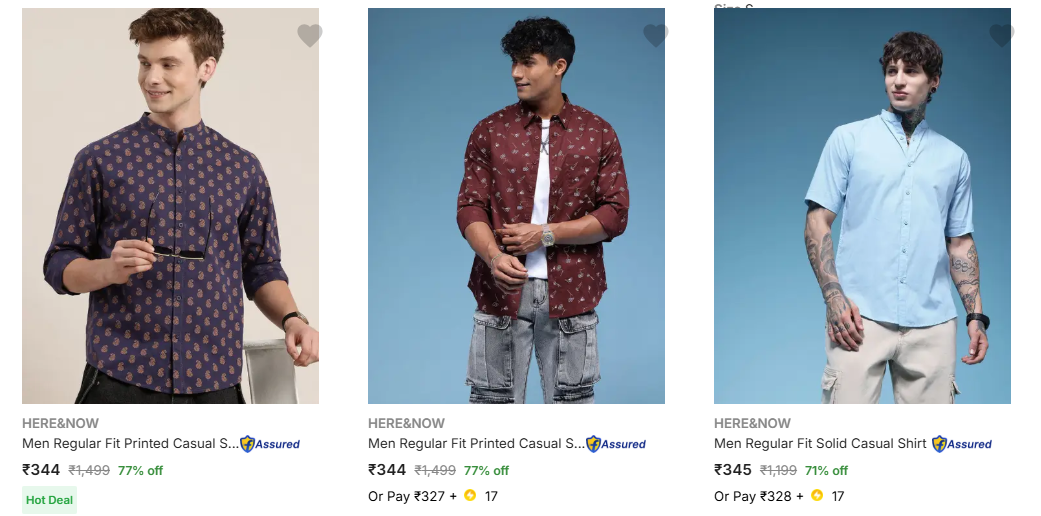Toggle wishlist heart on maroon printed shirt
Viewport: 1041px width, 516px height.
point(655,36)
